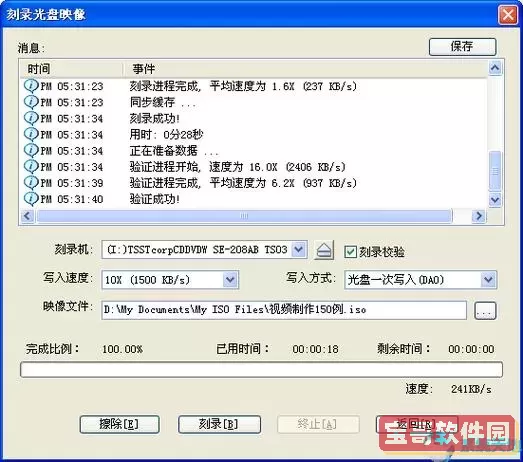
Task: Click the 擦除[E] erase button
Action: click(x=119, y=424)
